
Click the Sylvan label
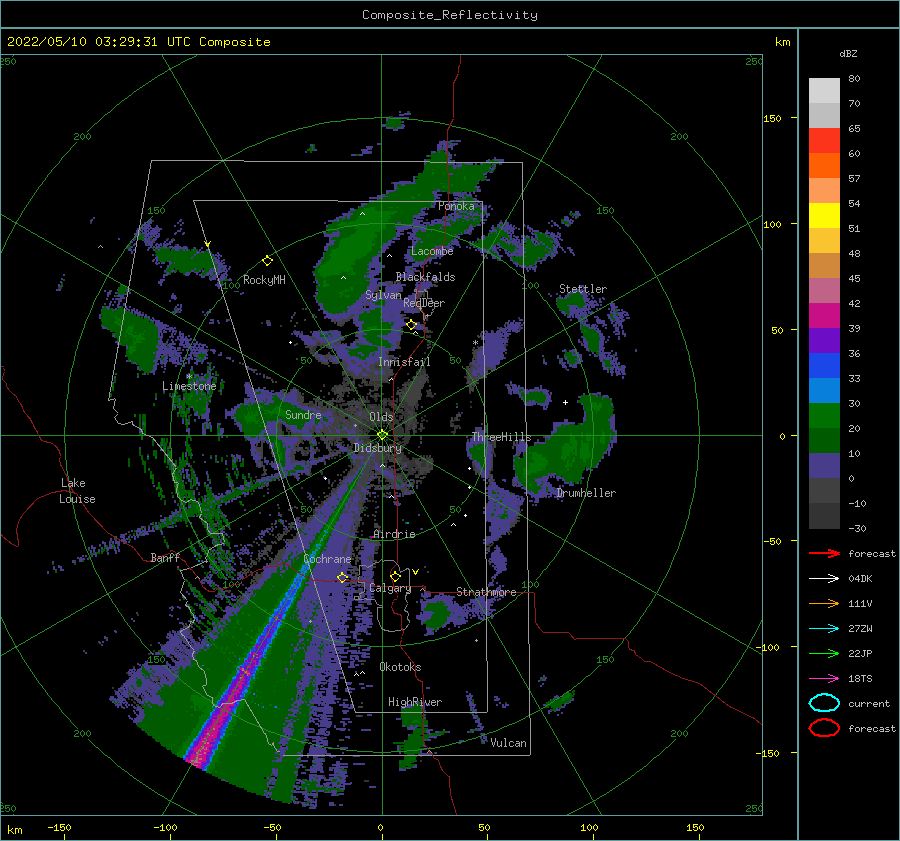click(x=383, y=295)
